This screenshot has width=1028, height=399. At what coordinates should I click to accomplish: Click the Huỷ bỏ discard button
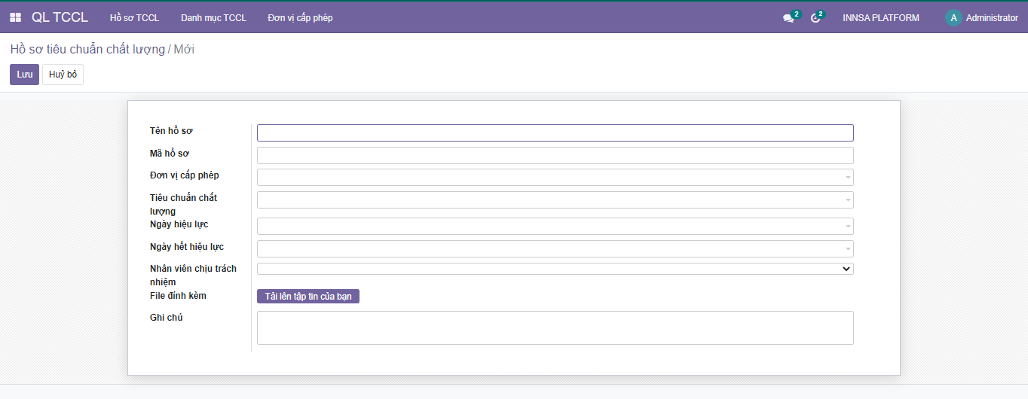pos(63,75)
